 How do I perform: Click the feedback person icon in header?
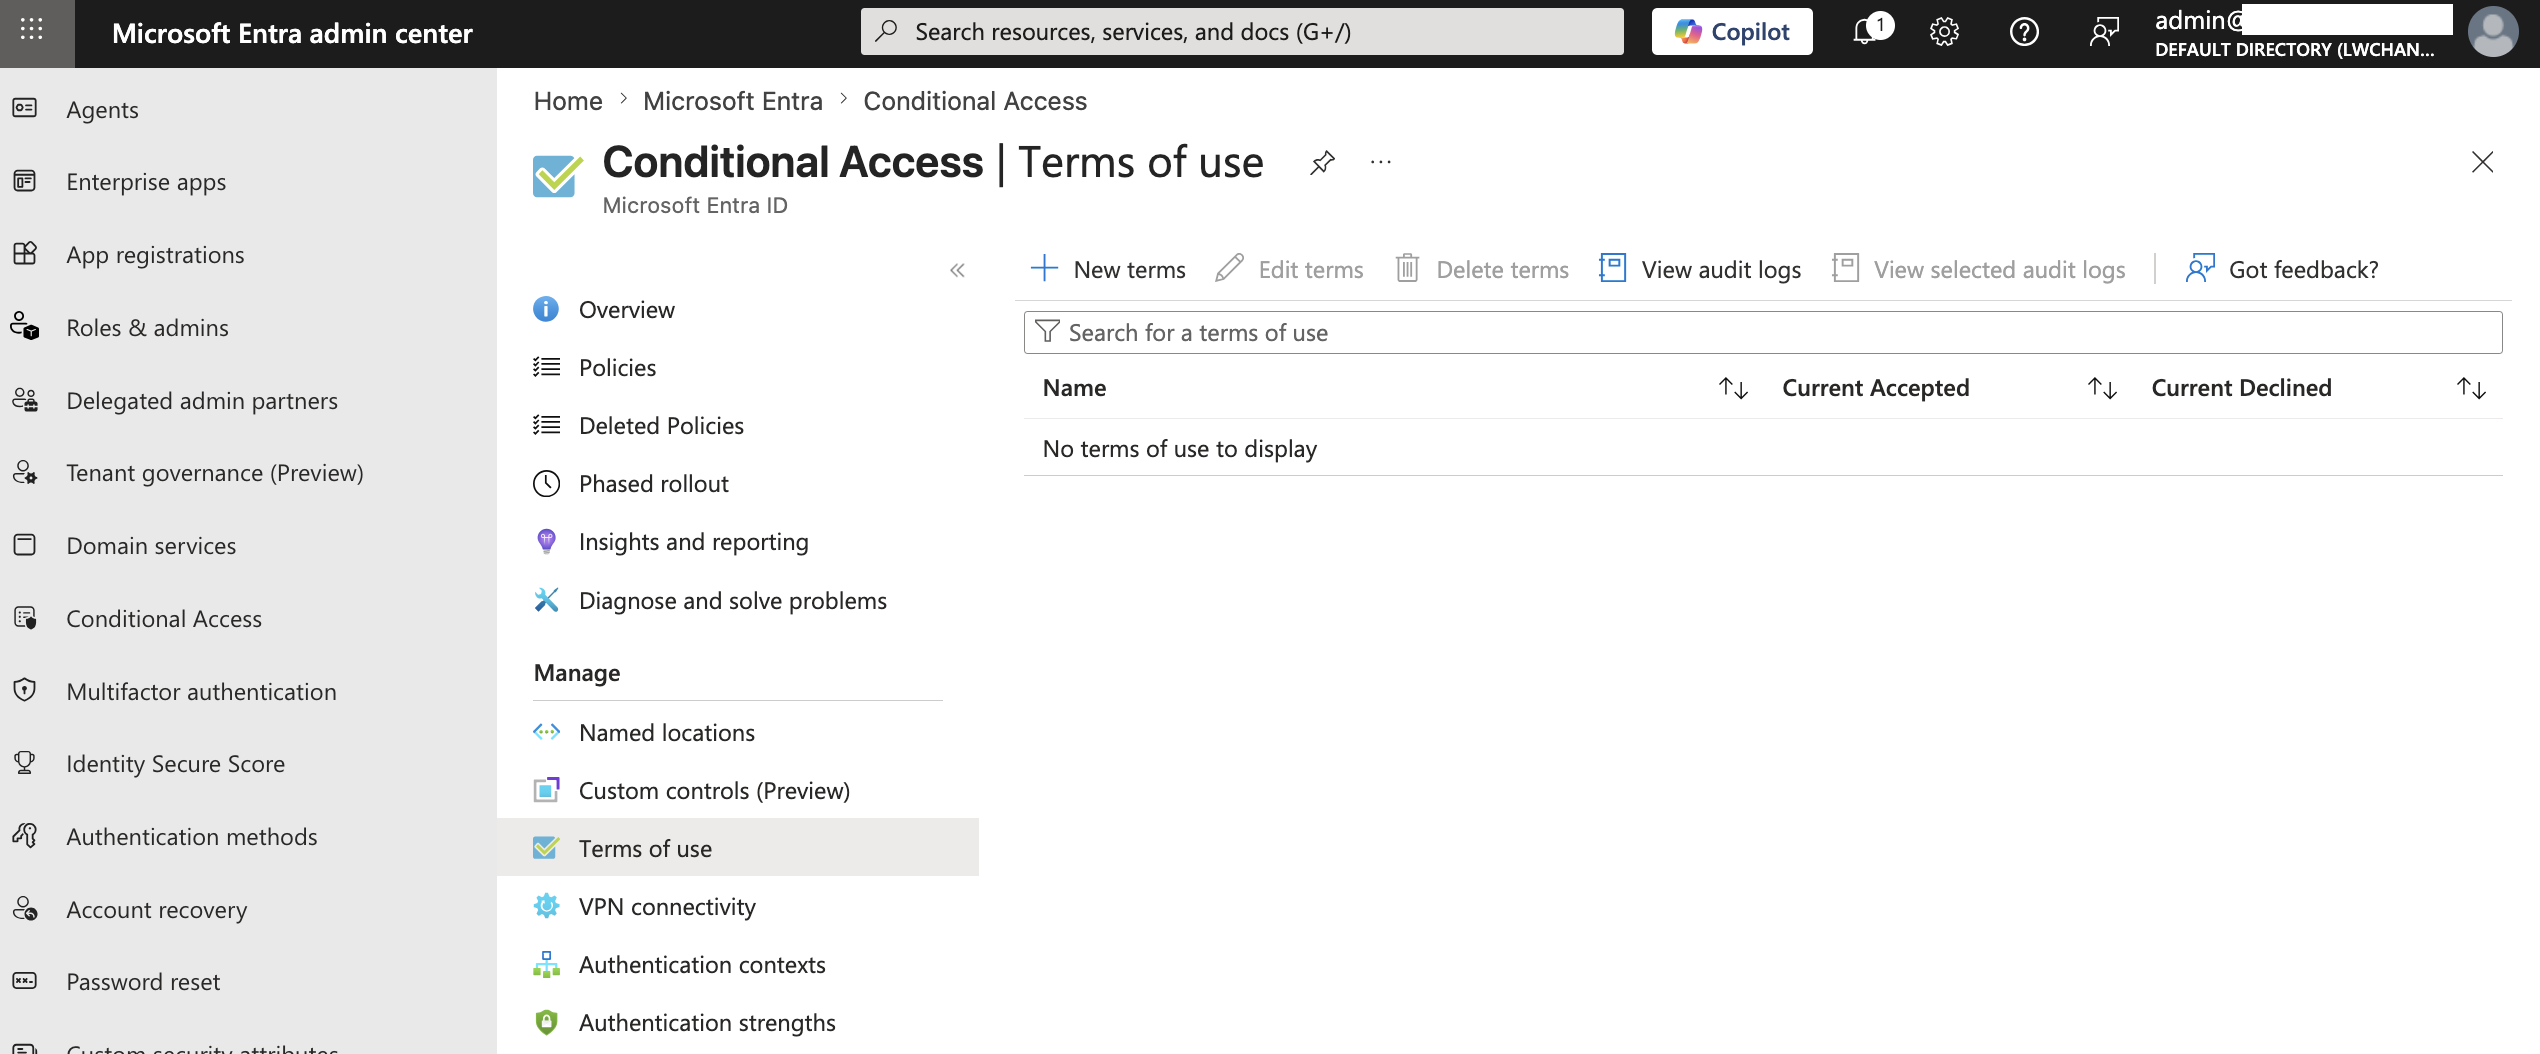click(2104, 32)
